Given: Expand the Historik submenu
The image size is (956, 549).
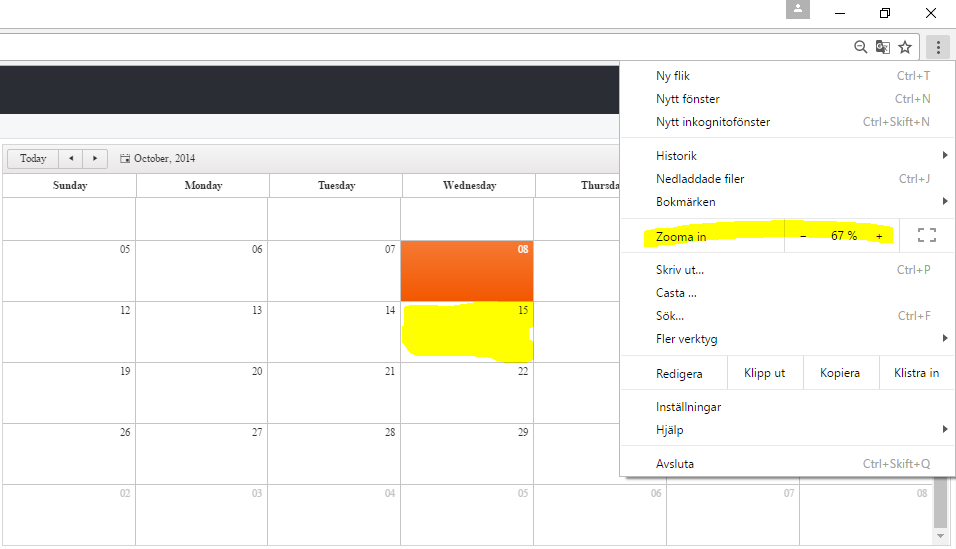Looking at the screenshot, I should click(787, 156).
